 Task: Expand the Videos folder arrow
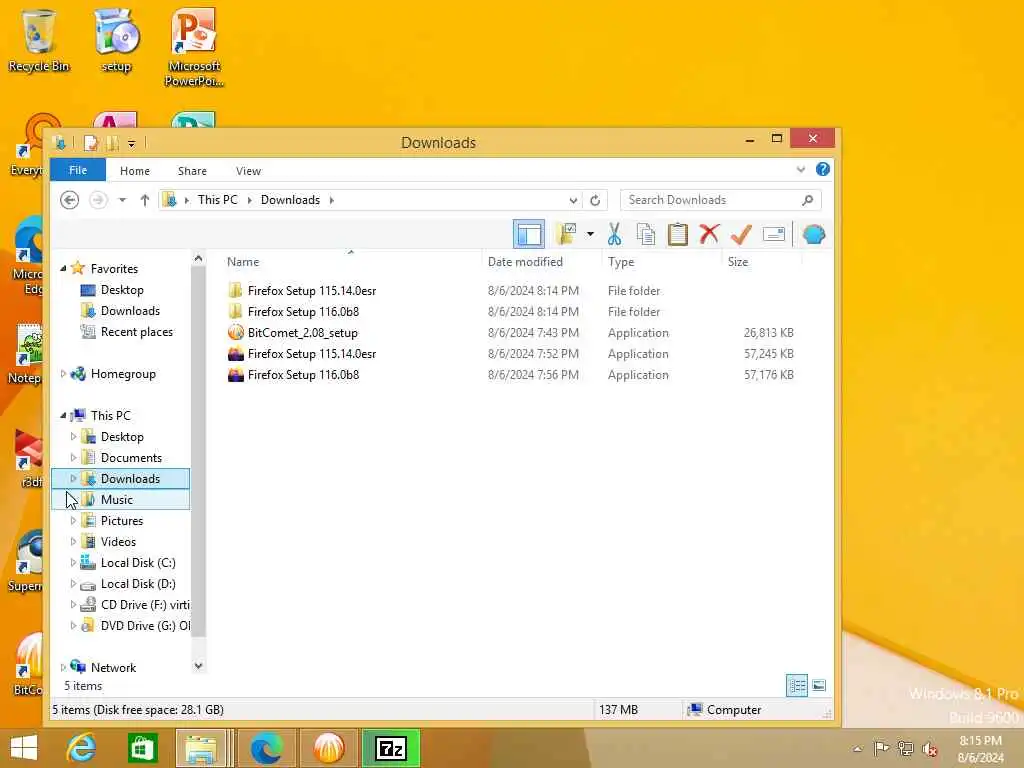click(x=73, y=541)
